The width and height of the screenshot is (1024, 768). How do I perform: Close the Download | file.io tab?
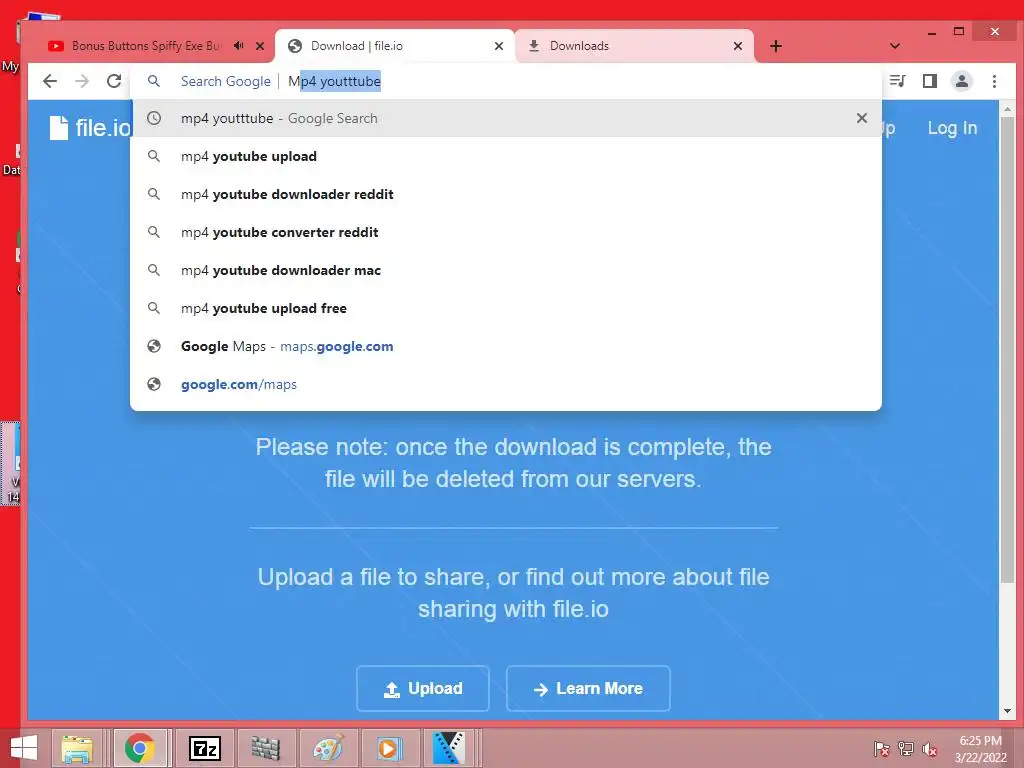click(x=499, y=46)
